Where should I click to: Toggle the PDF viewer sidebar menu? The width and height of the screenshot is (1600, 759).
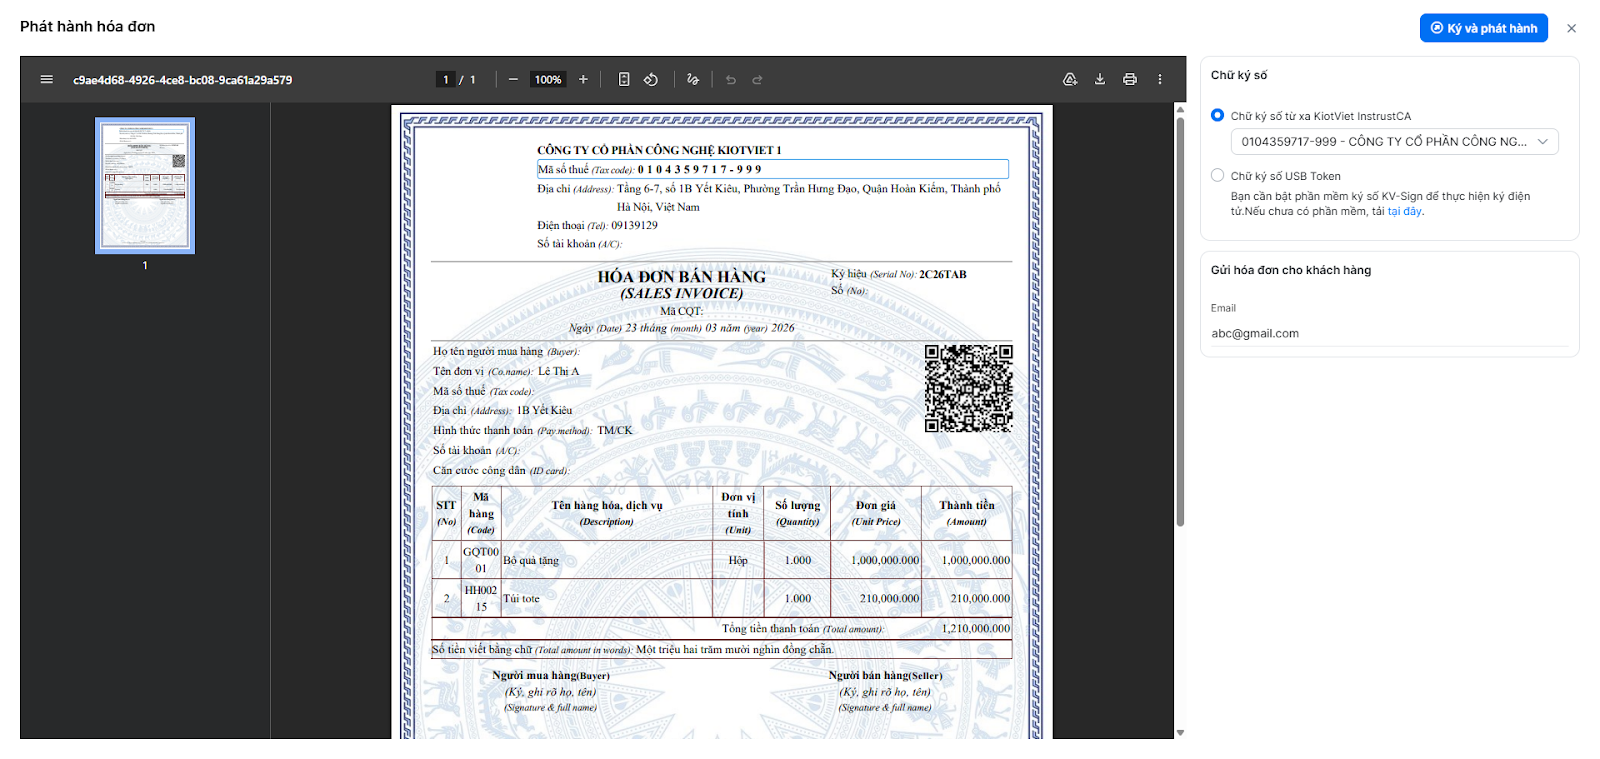tap(46, 80)
